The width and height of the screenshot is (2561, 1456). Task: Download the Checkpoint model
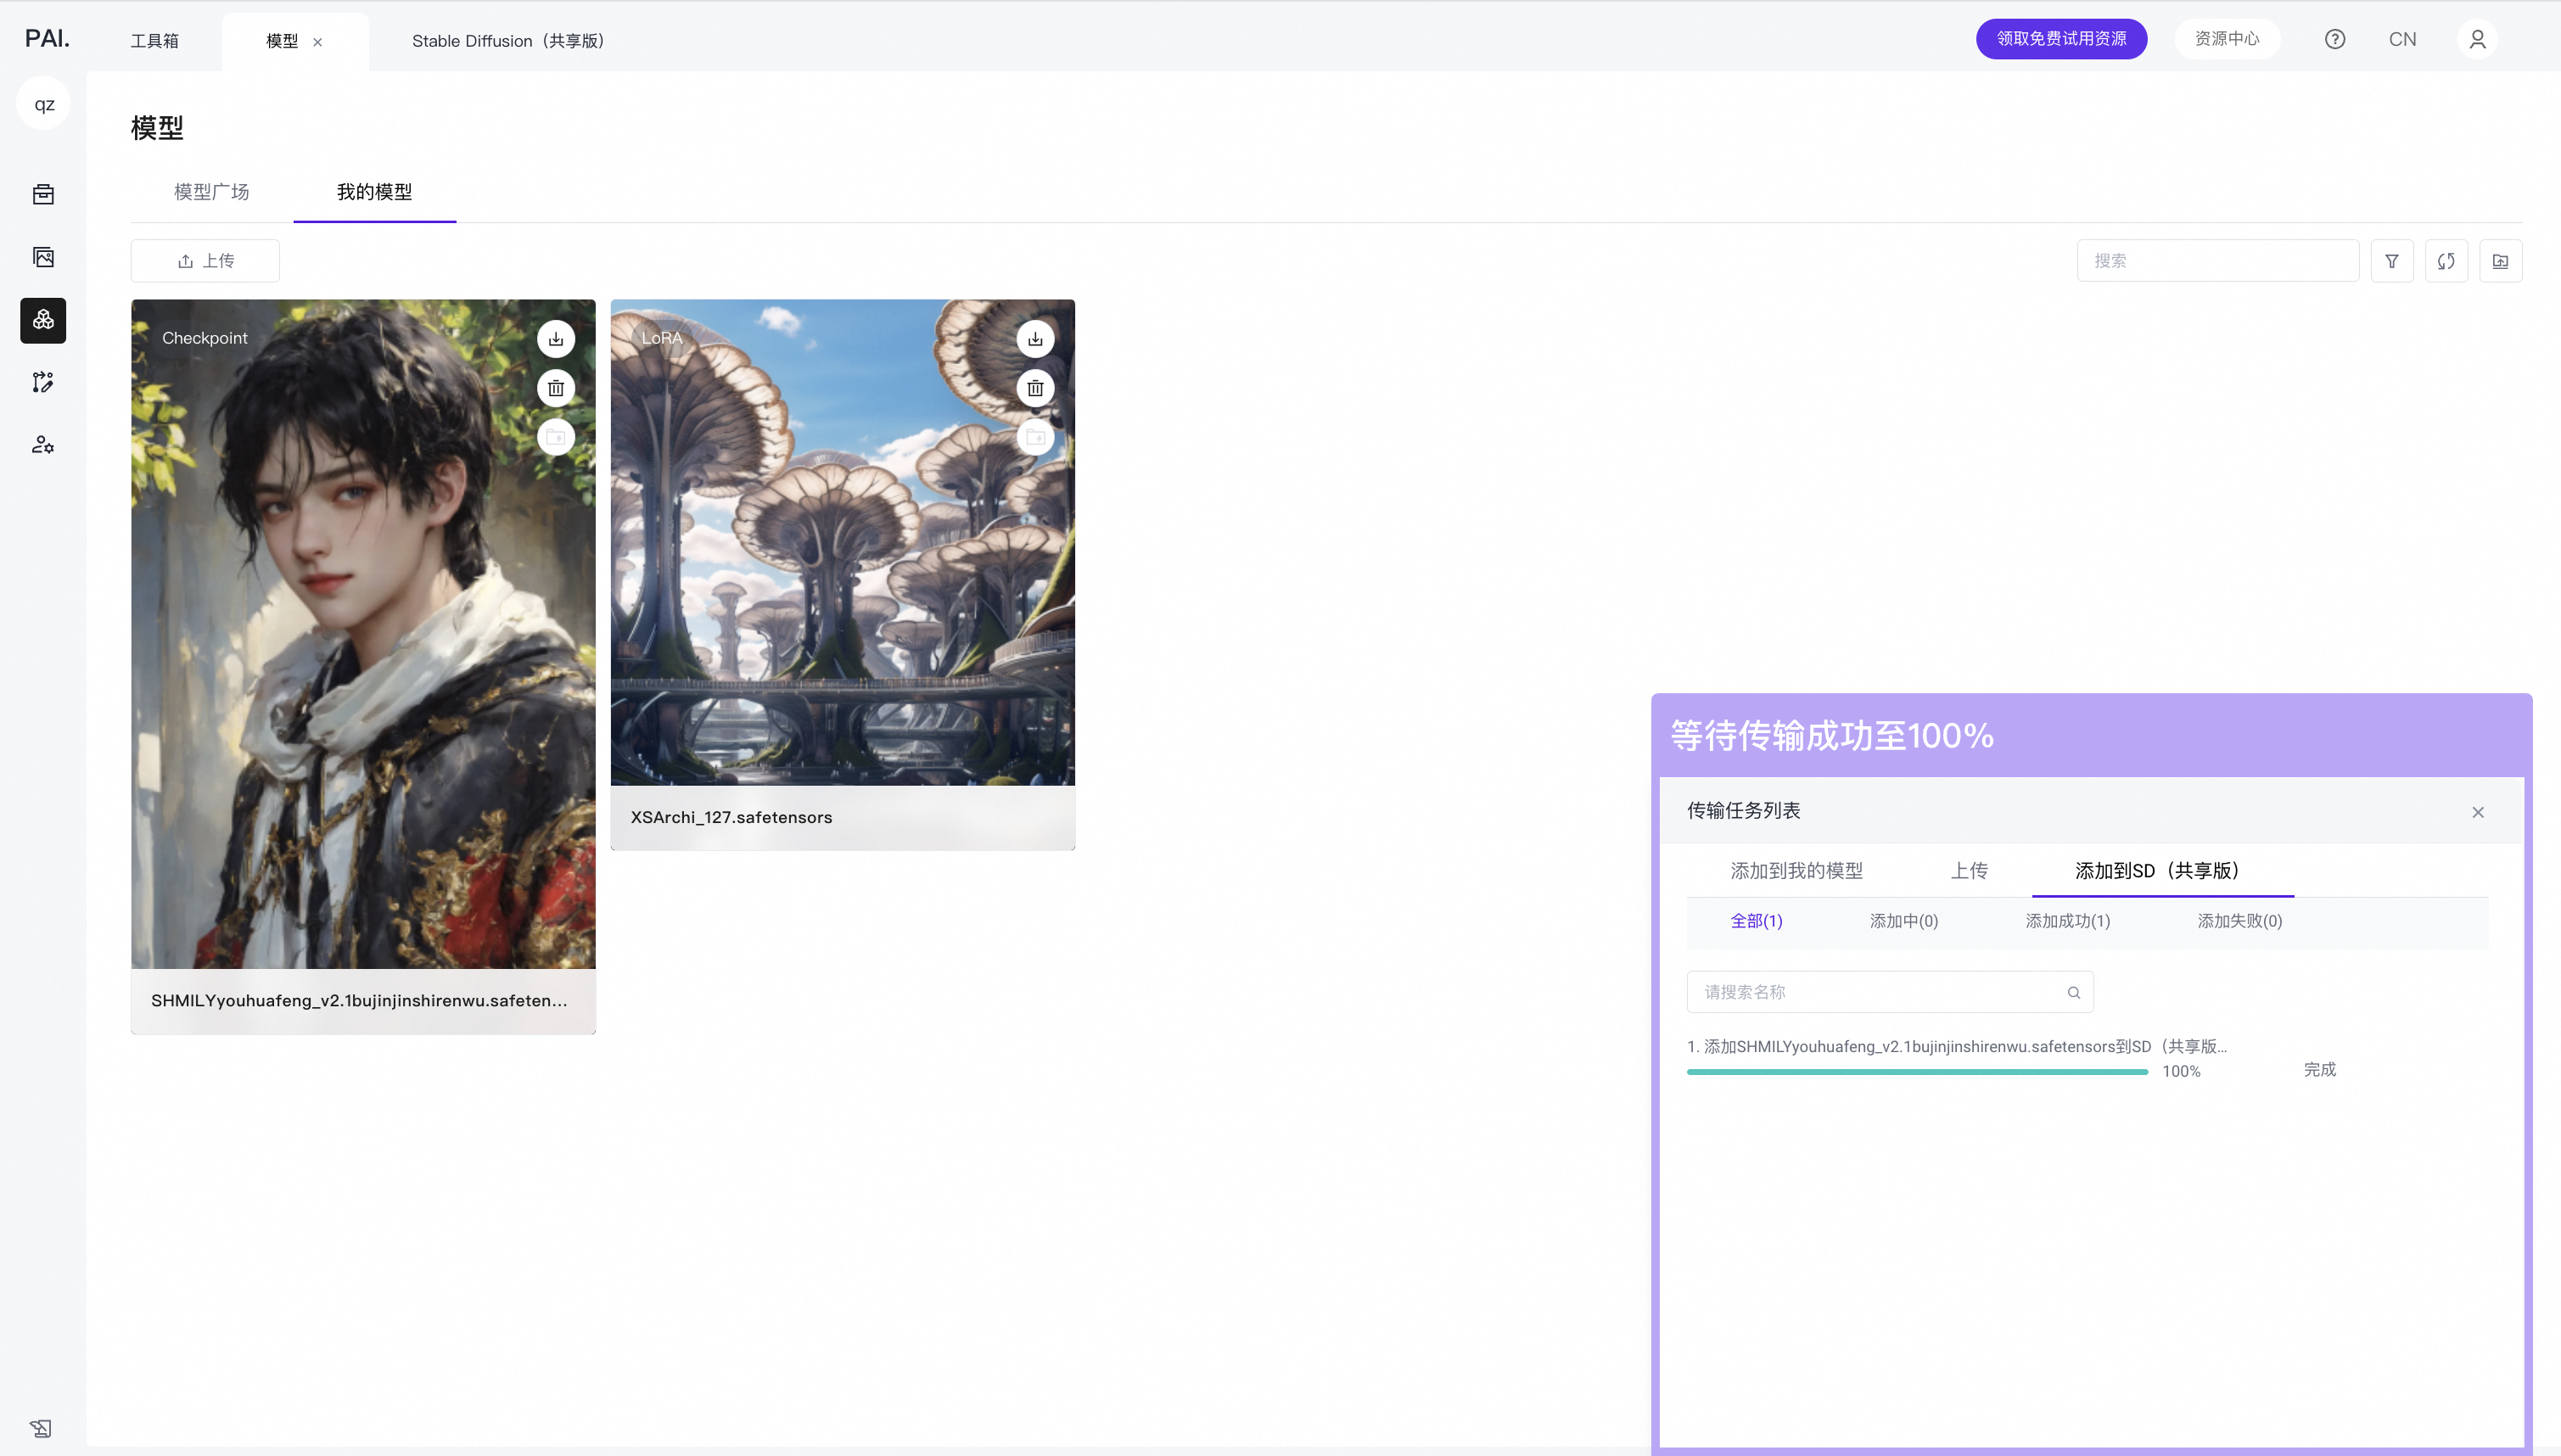pos(556,339)
